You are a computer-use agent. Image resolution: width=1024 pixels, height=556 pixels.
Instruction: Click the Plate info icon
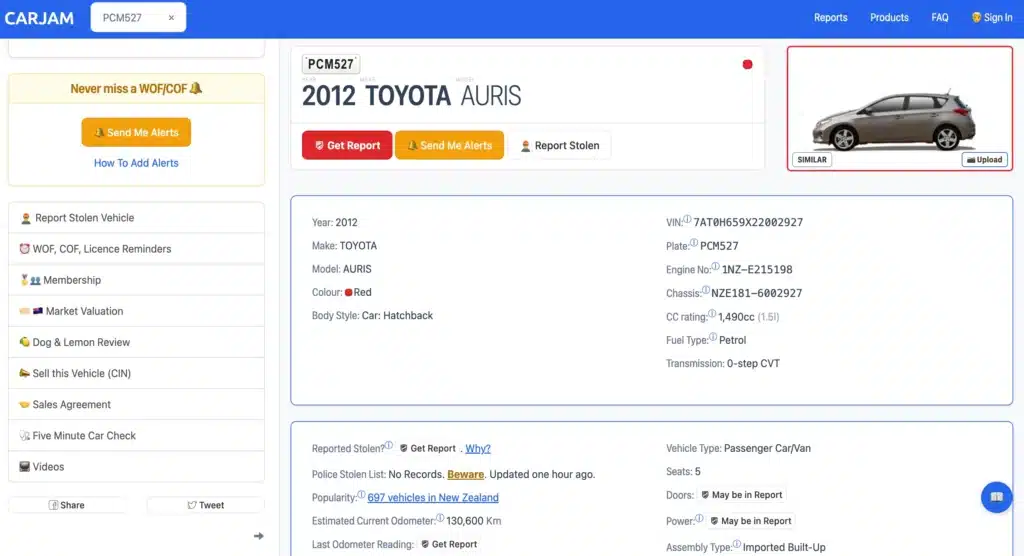(694, 243)
